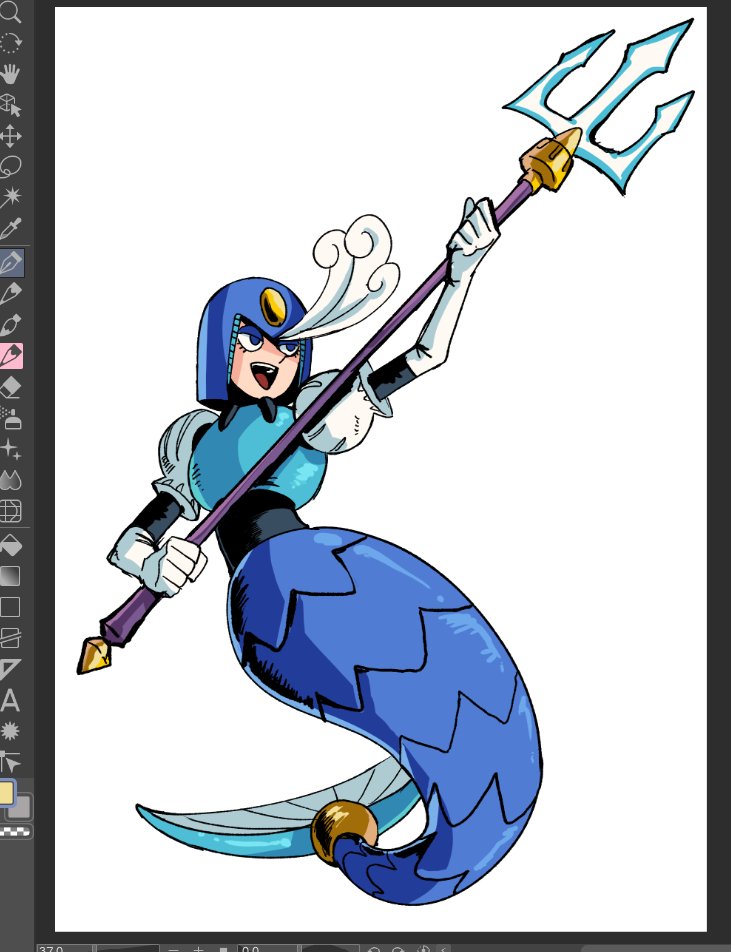The height and width of the screenshot is (952, 731).
Task: Select the Fill bucket tool
Action: (10, 545)
